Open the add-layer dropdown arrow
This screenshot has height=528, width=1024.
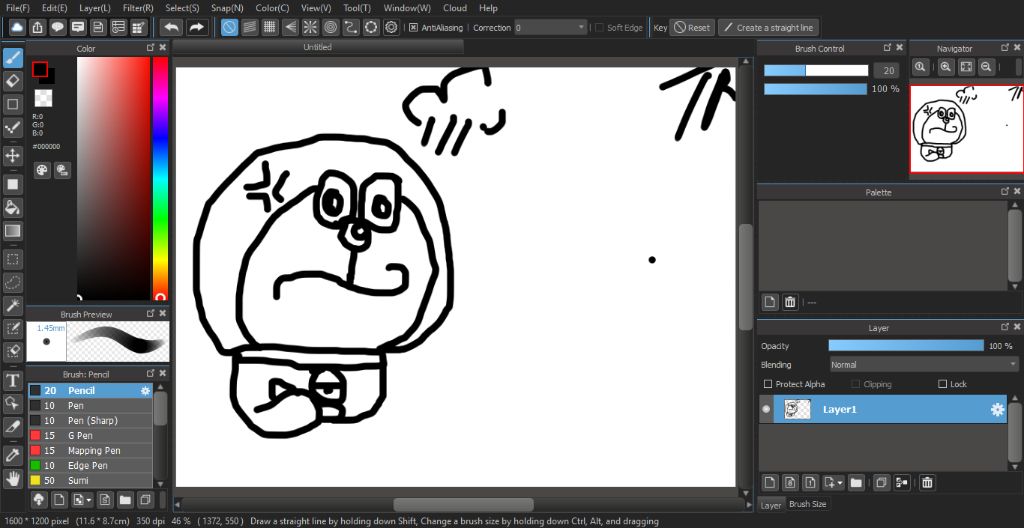840,483
